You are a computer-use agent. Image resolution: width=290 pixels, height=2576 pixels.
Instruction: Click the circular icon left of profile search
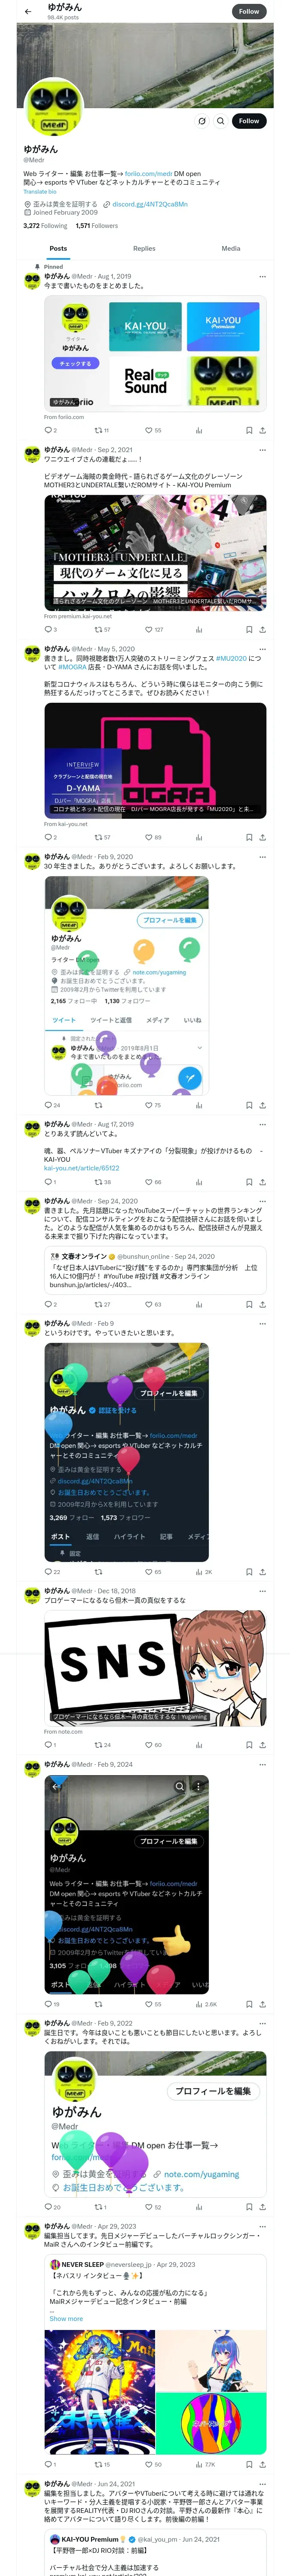(202, 121)
